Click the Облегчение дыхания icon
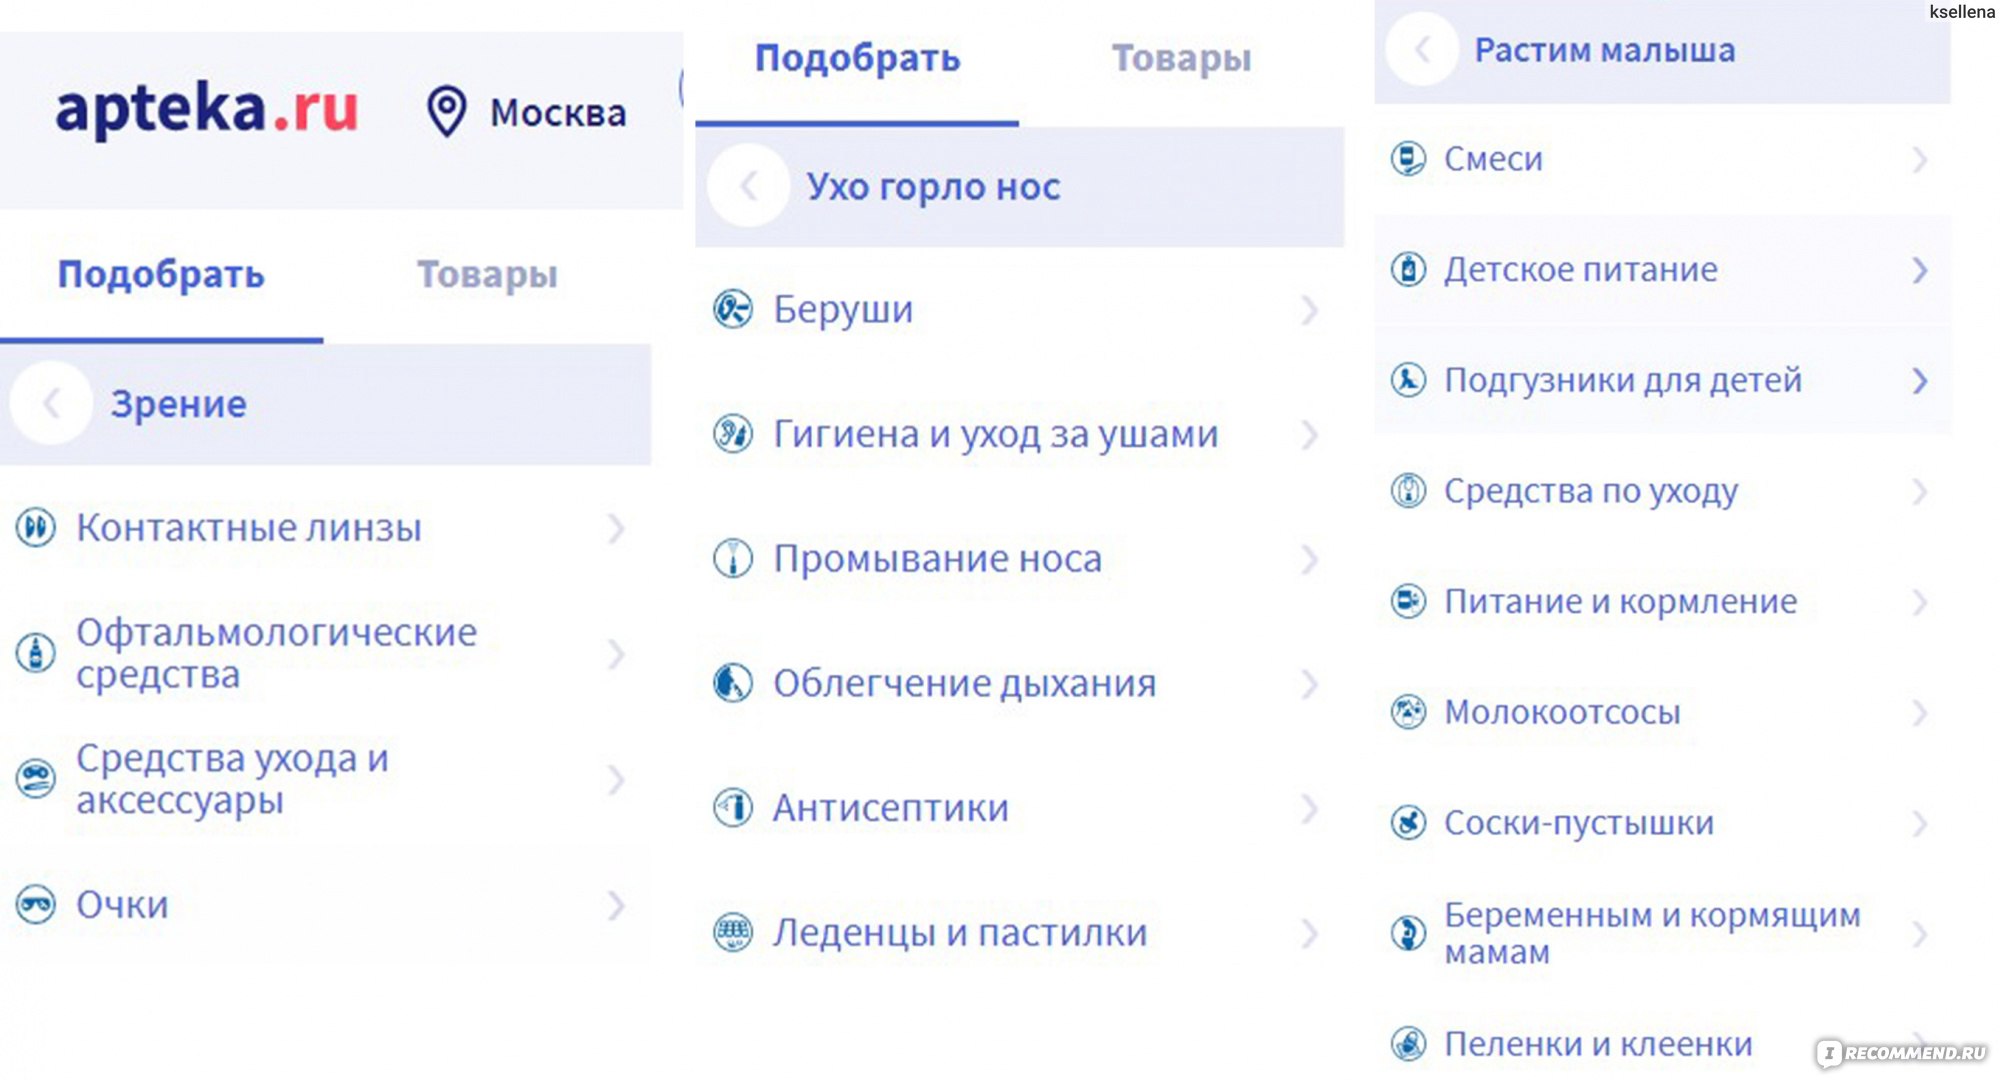The width and height of the screenshot is (2000, 1080). 733,683
